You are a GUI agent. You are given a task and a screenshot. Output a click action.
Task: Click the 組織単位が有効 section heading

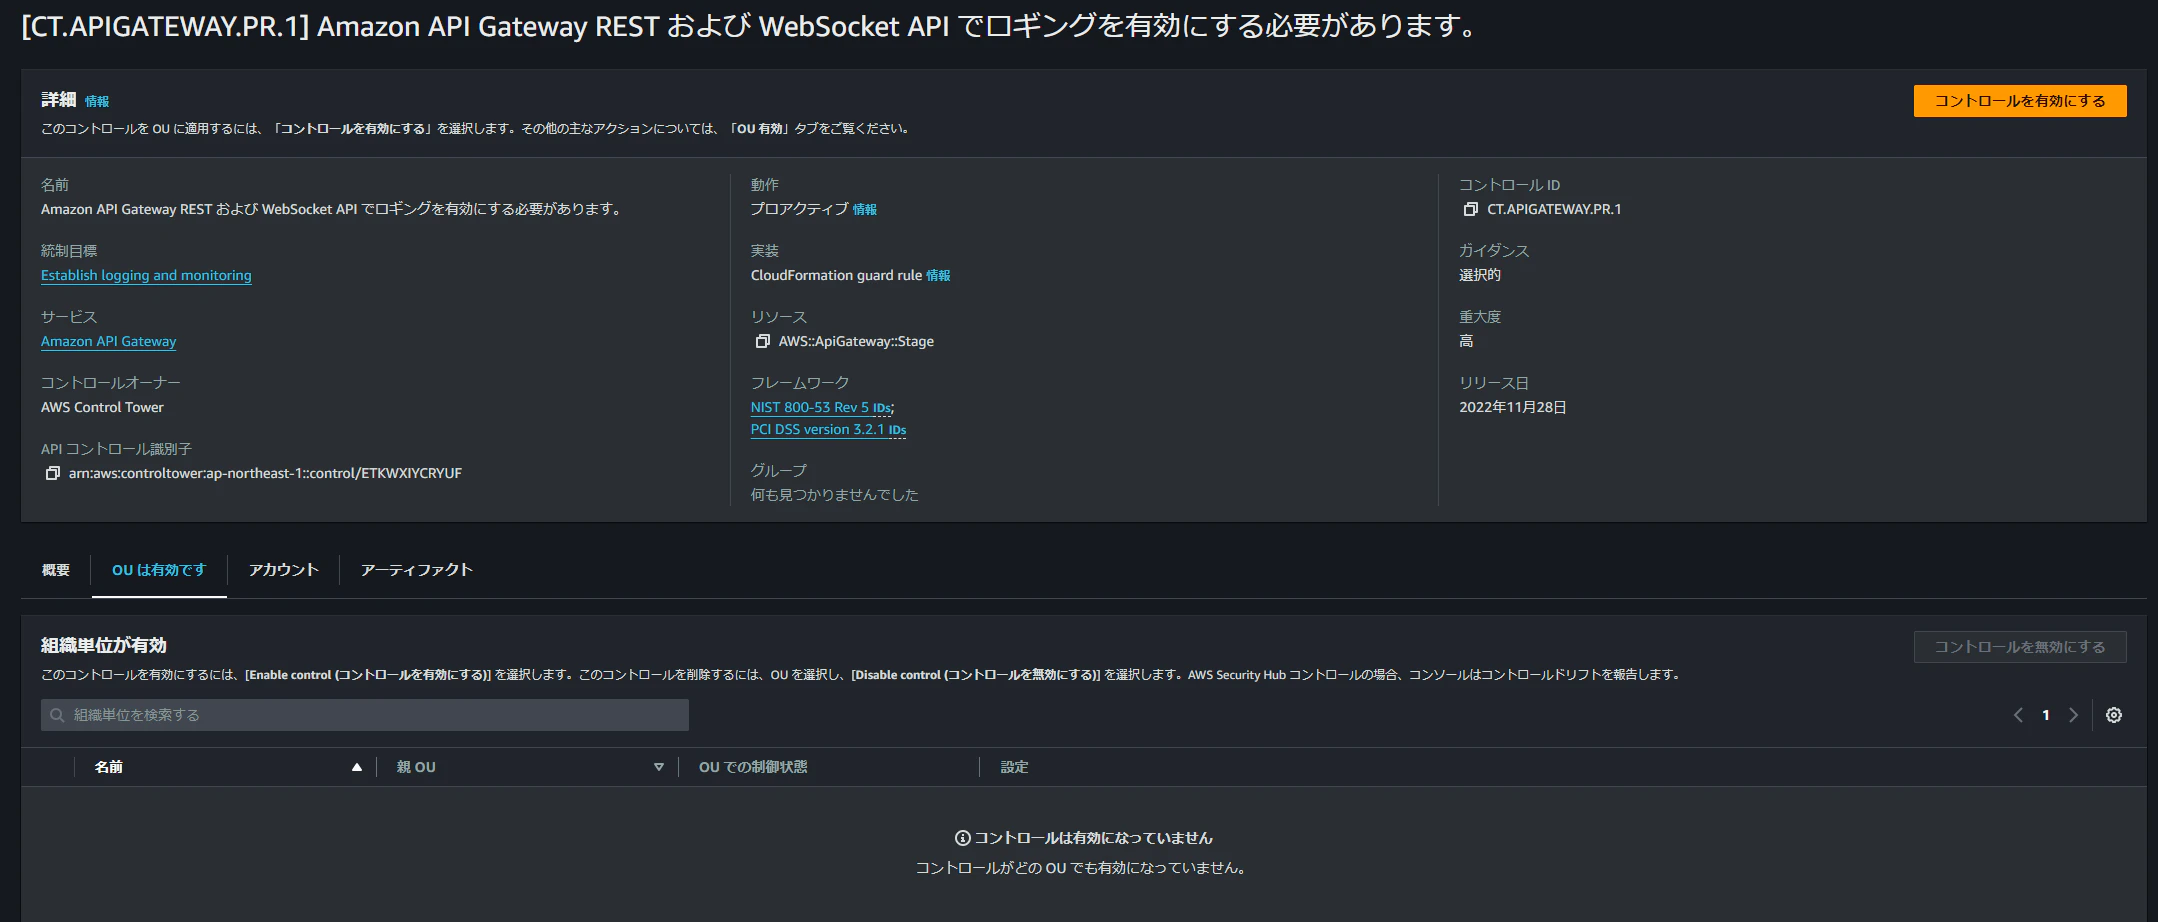coord(104,646)
